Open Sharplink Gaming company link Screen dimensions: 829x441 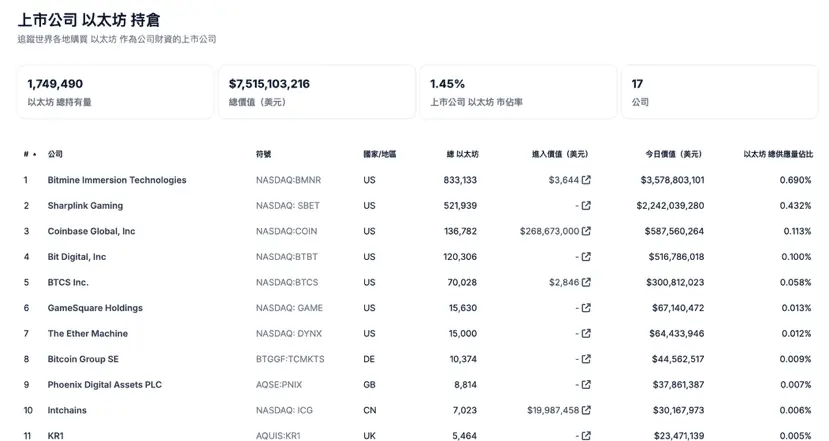(85, 206)
